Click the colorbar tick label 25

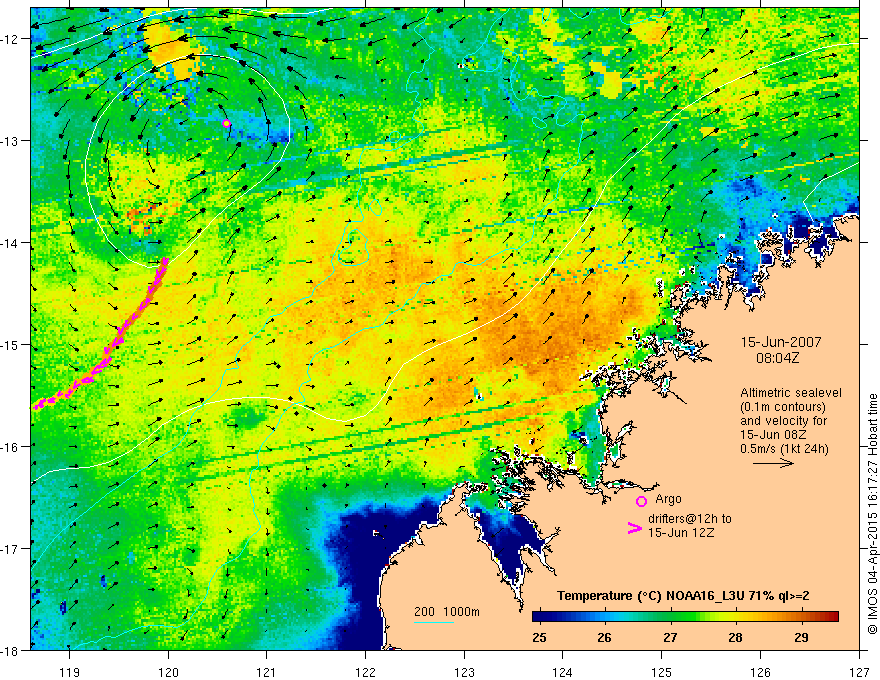tap(539, 637)
